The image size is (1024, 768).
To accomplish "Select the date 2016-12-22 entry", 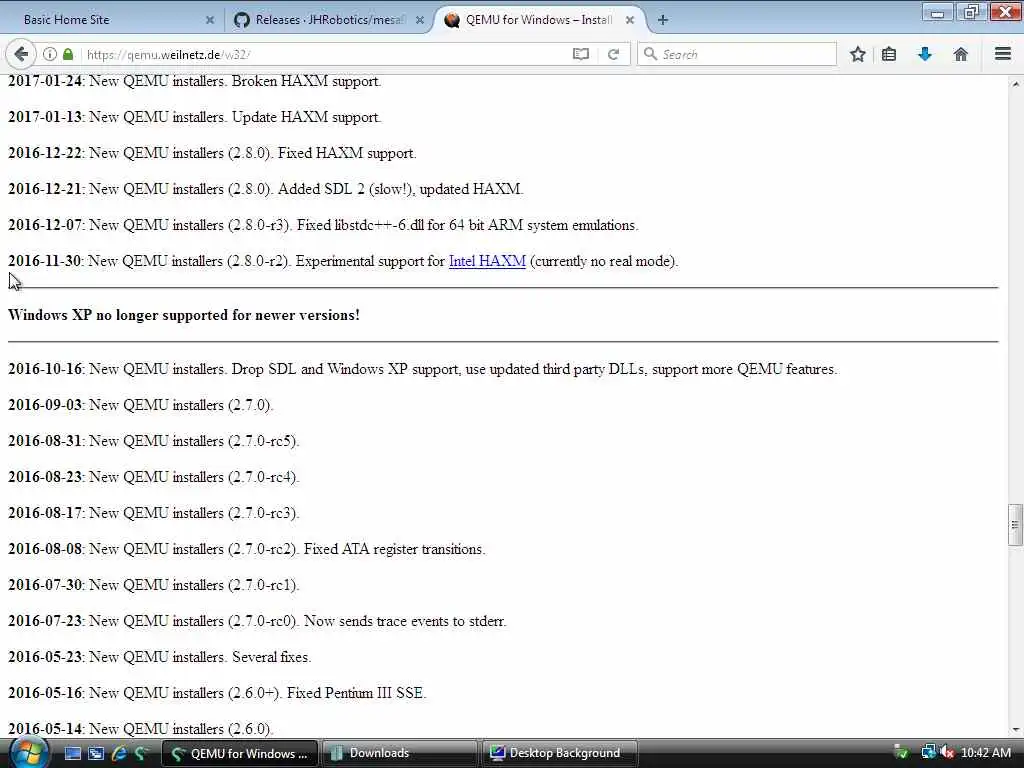I will click(212, 153).
